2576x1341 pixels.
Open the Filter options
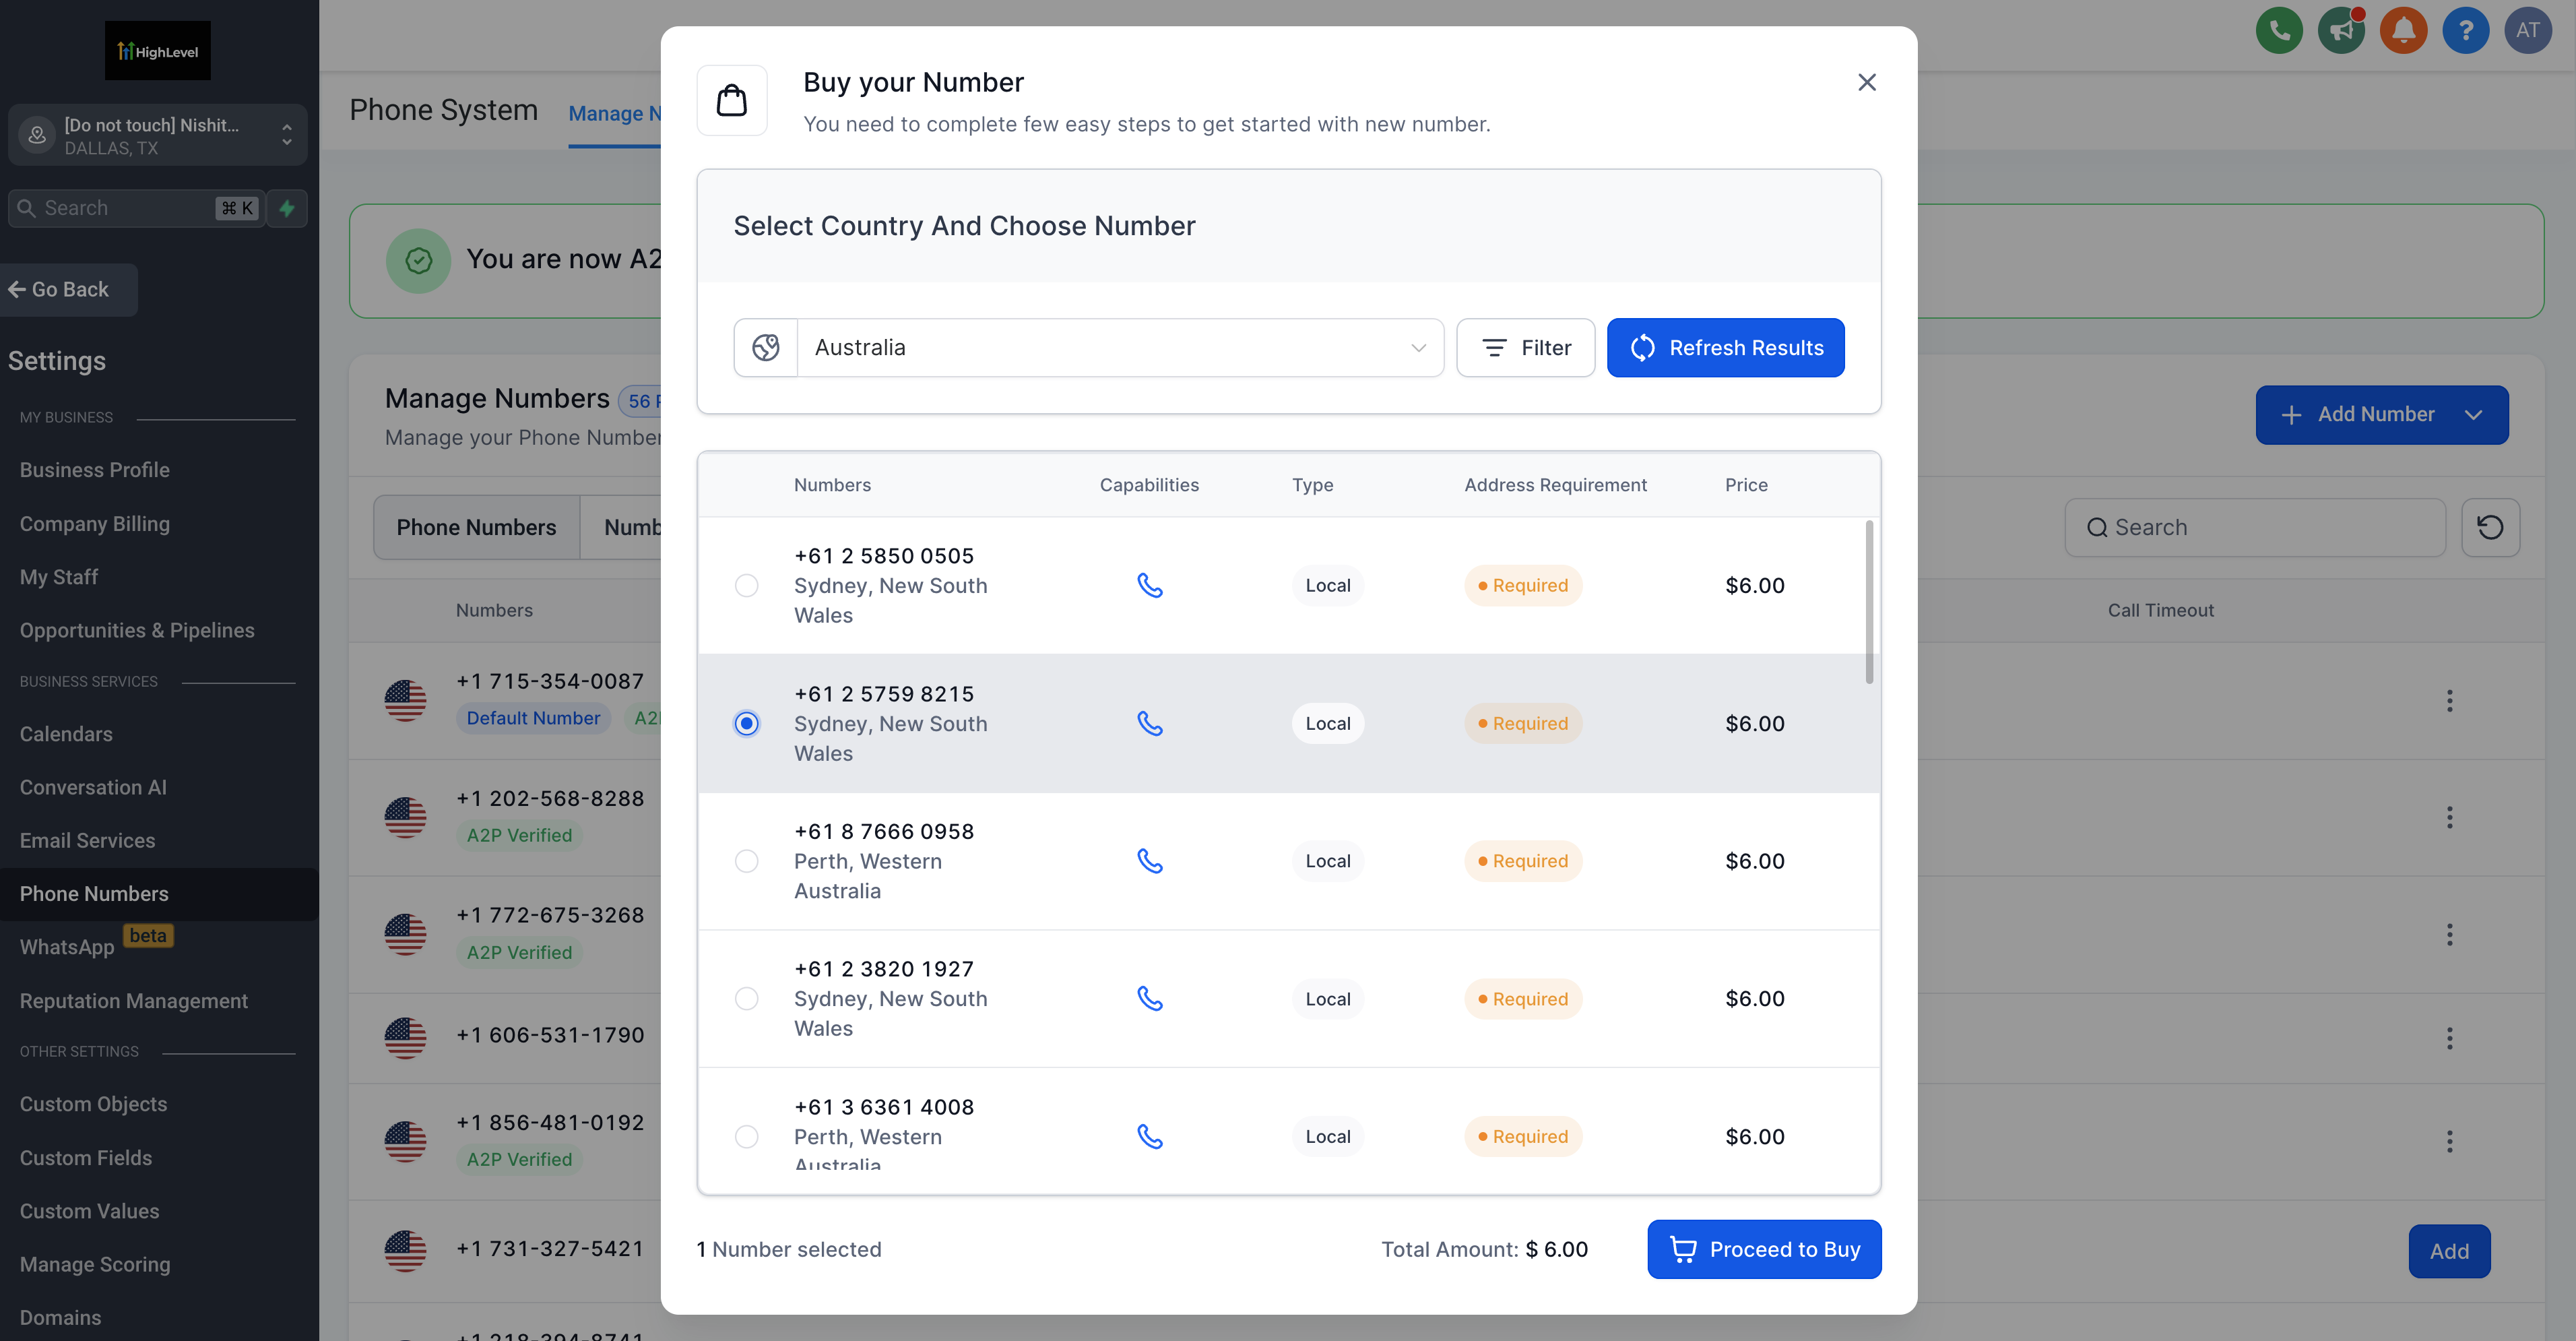click(x=1525, y=348)
